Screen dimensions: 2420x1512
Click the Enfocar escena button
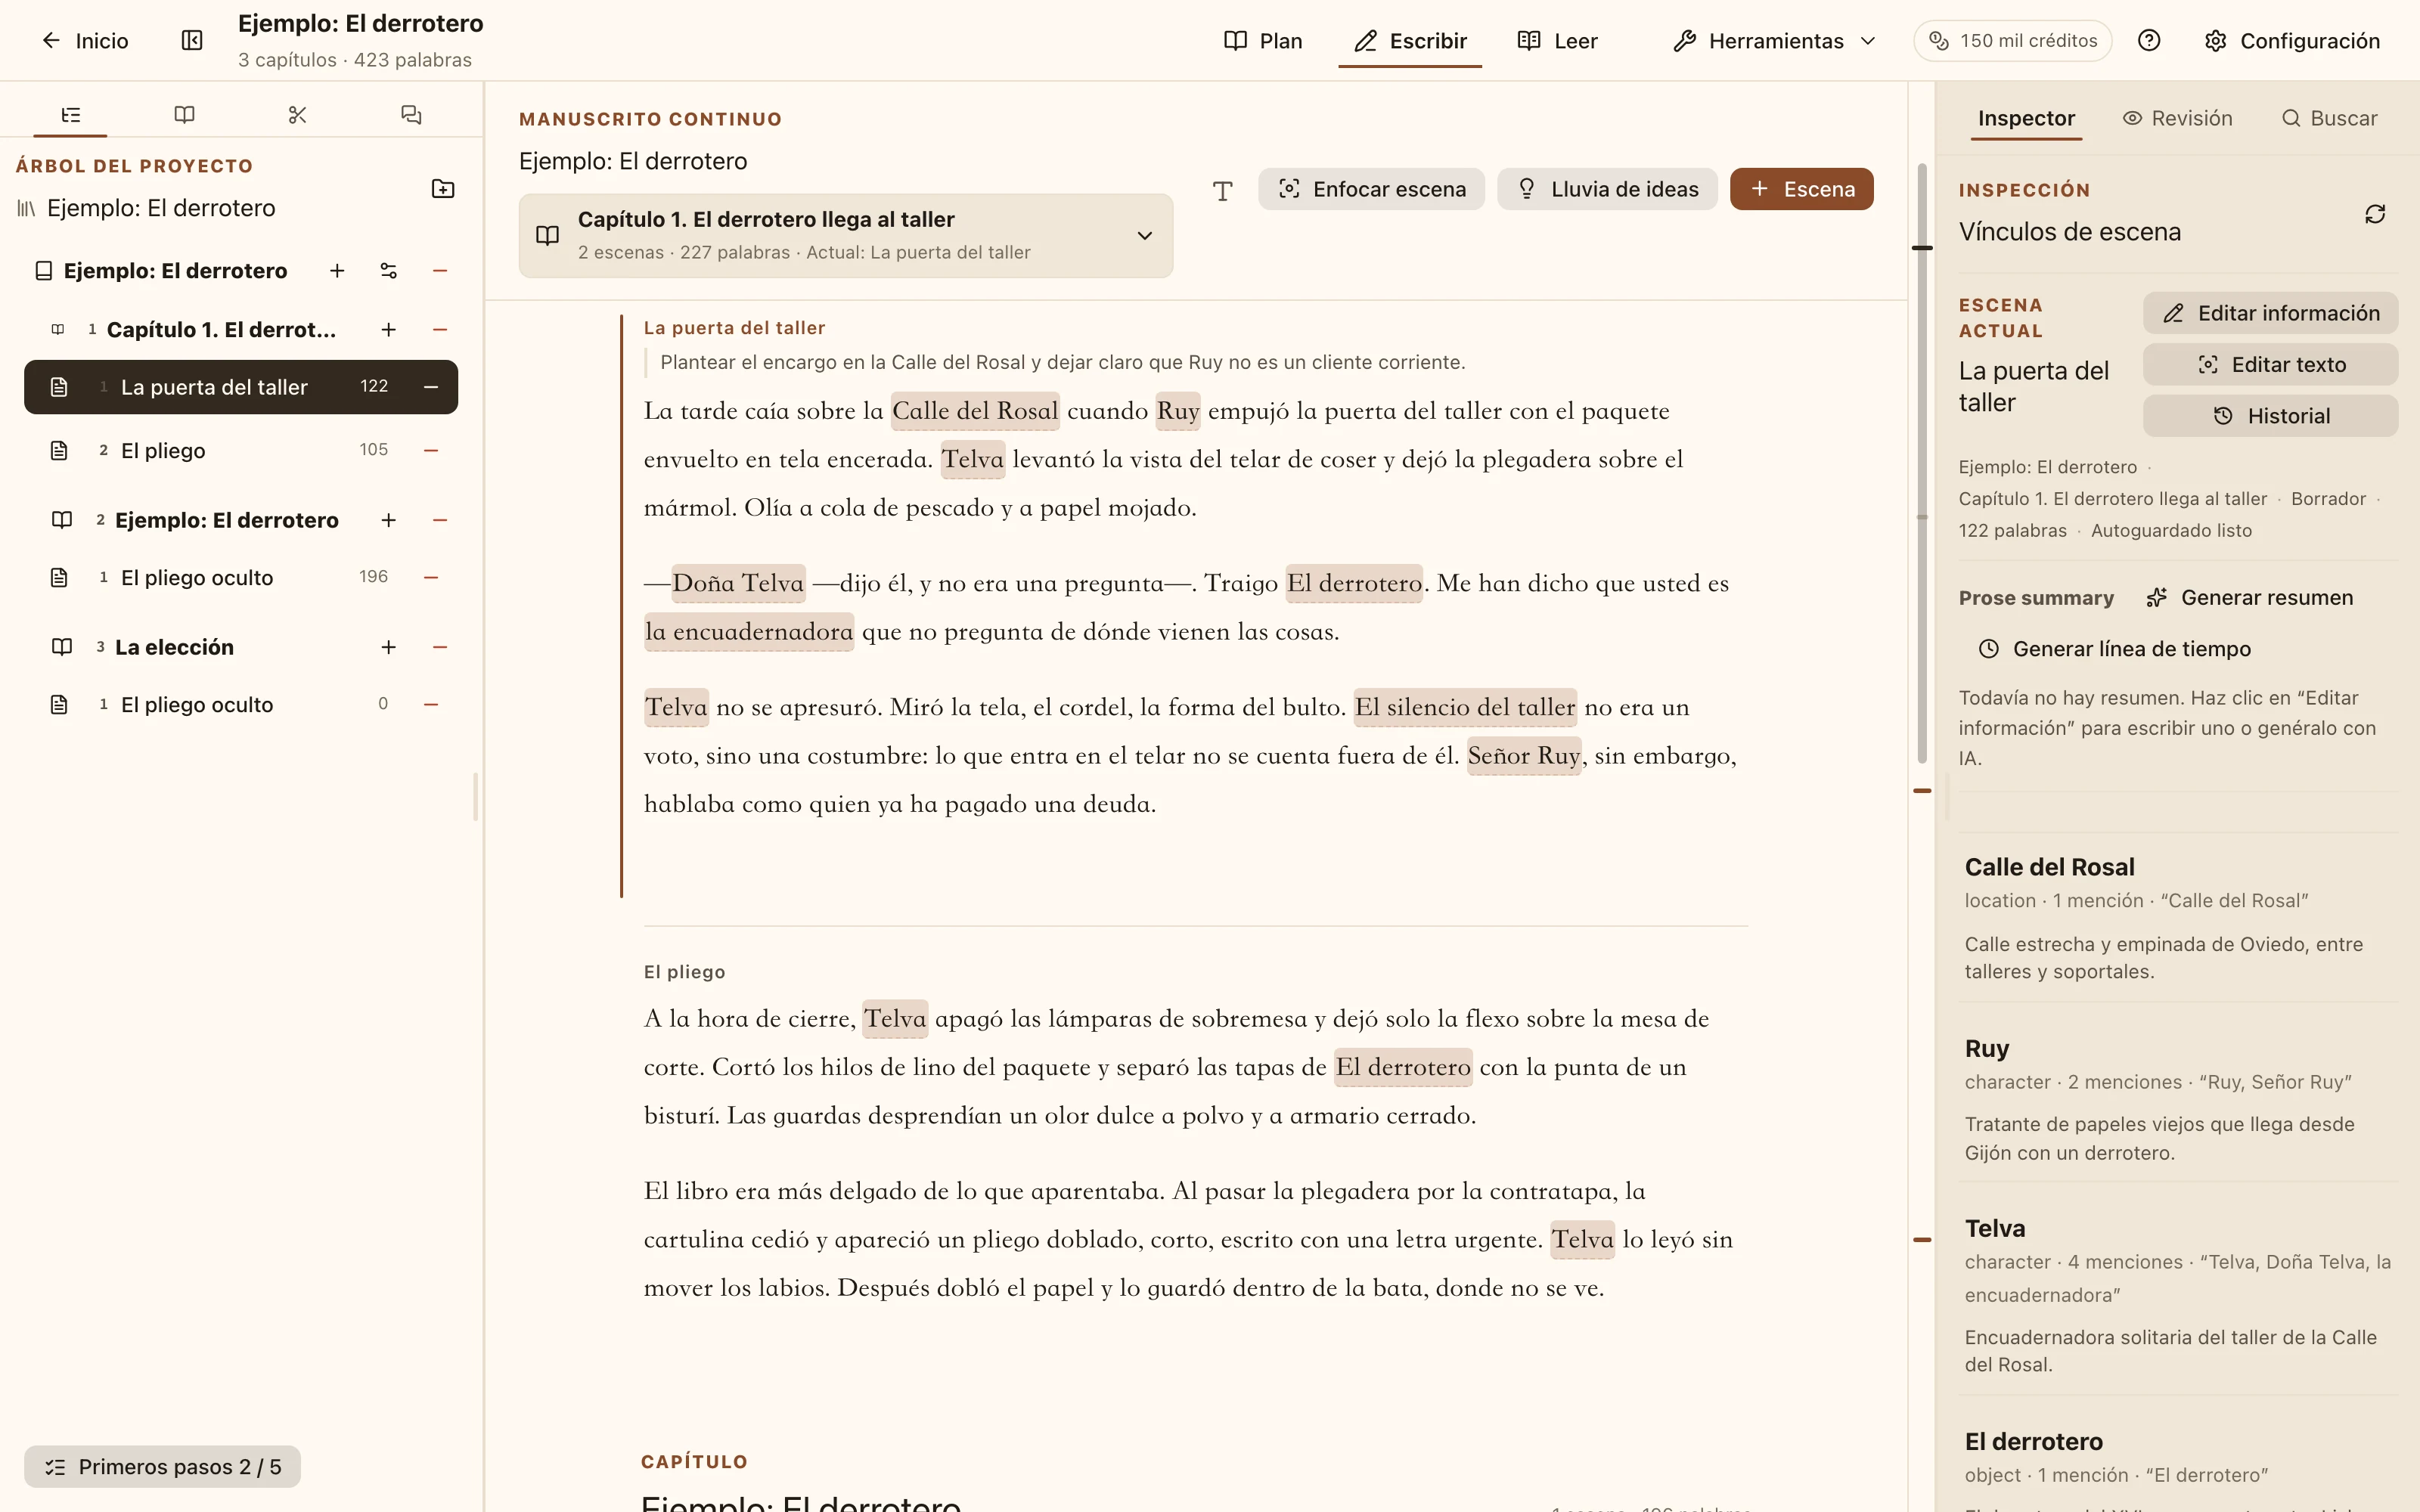coord(1371,189)
